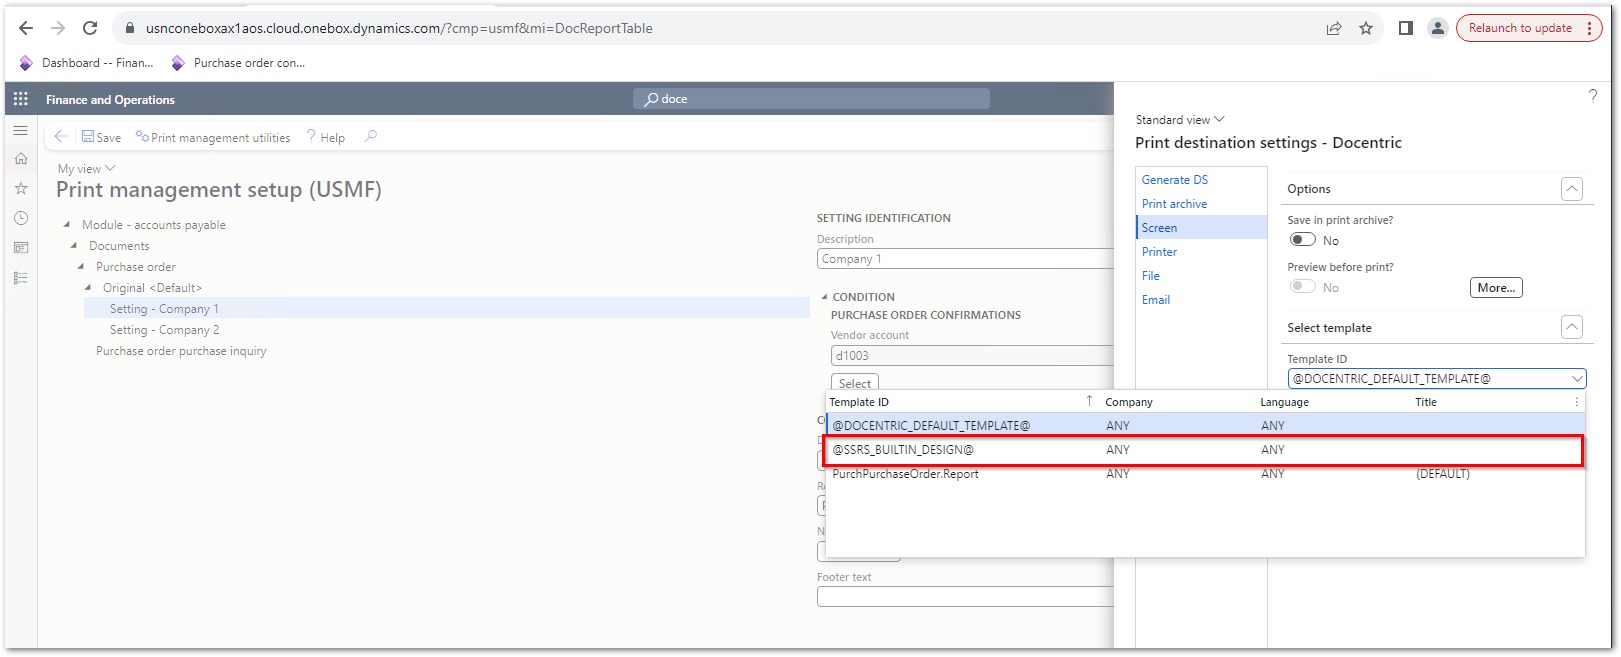The height and width of the screenshot is (657, 1621).
Task: Toggle the Preview before print switch
Action: point(1302,287)
